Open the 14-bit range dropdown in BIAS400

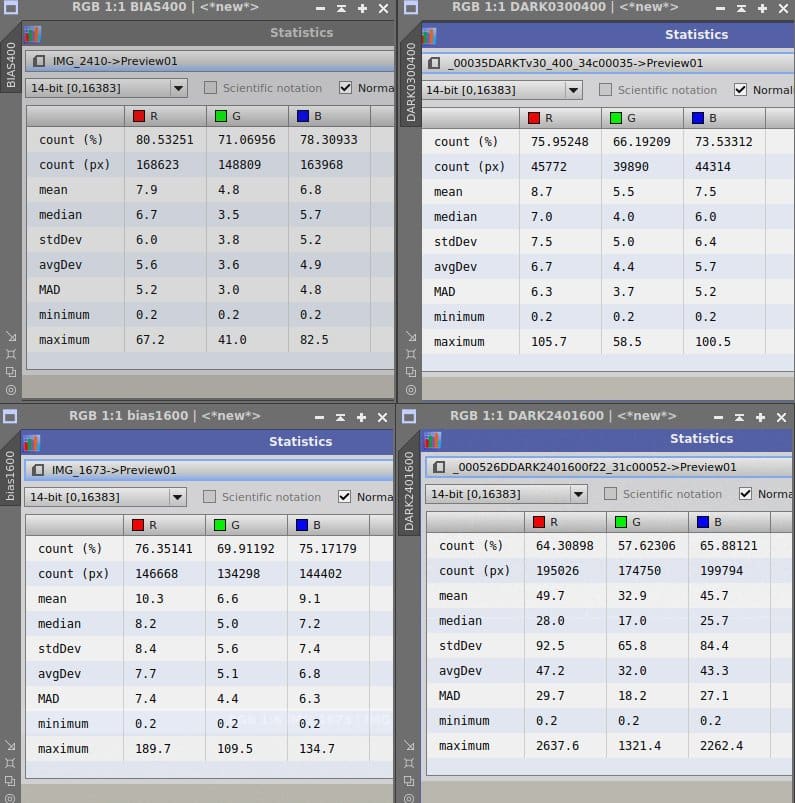[106, 88]
